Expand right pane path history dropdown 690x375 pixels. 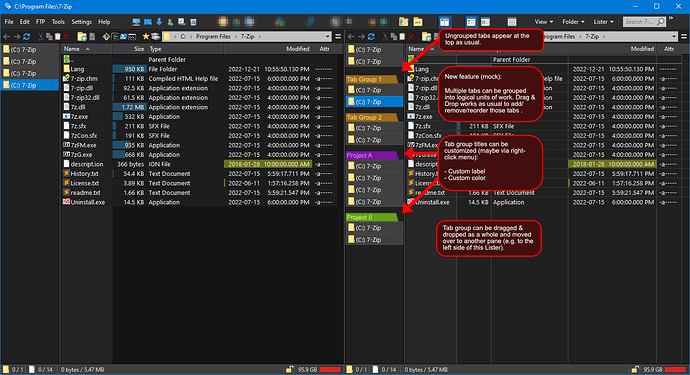[674, 37]
